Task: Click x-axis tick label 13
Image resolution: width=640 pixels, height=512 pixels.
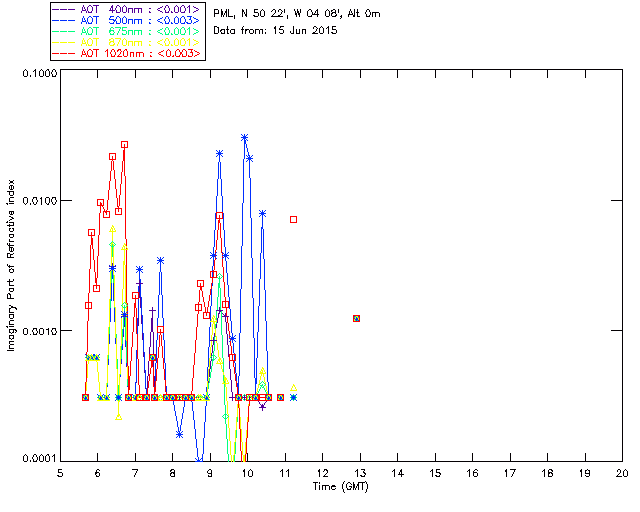Action: (x=360, y=473)
